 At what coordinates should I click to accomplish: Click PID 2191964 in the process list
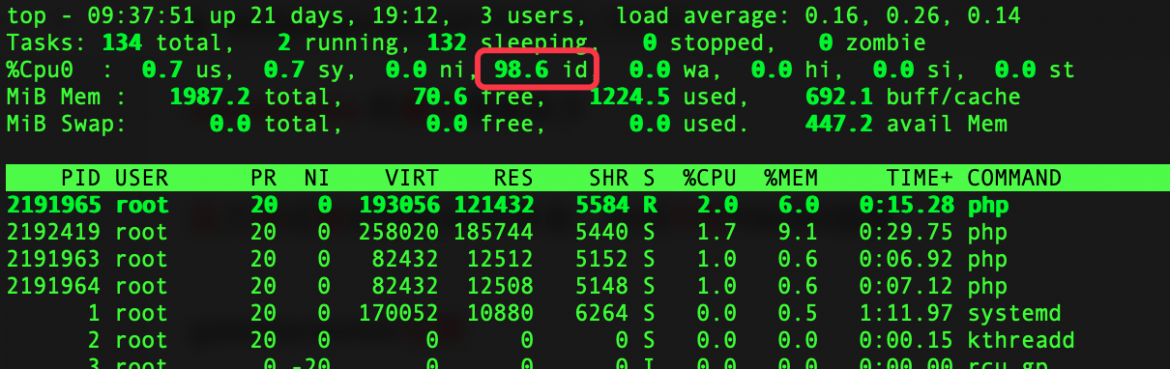click(53, 286)
